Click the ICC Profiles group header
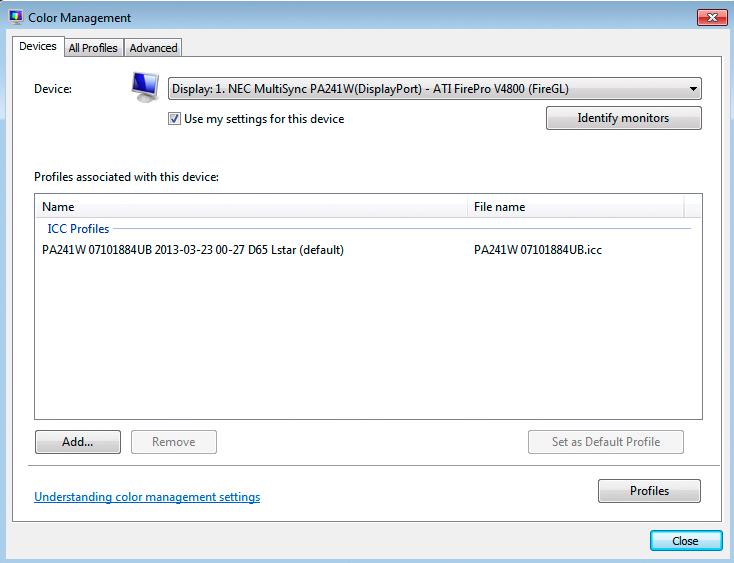 78,229
